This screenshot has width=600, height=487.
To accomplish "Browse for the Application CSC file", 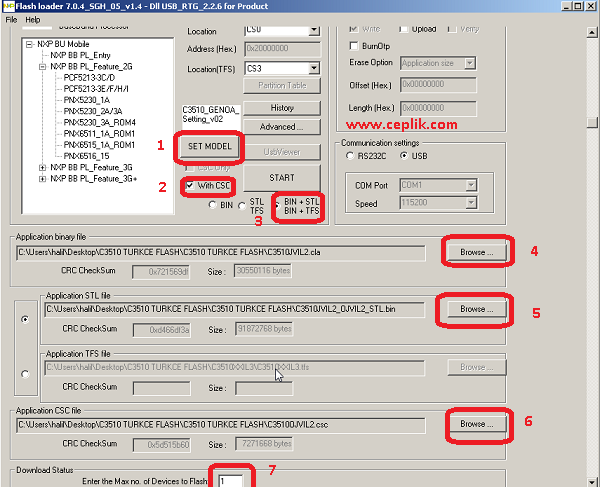I will click(477, 424).
